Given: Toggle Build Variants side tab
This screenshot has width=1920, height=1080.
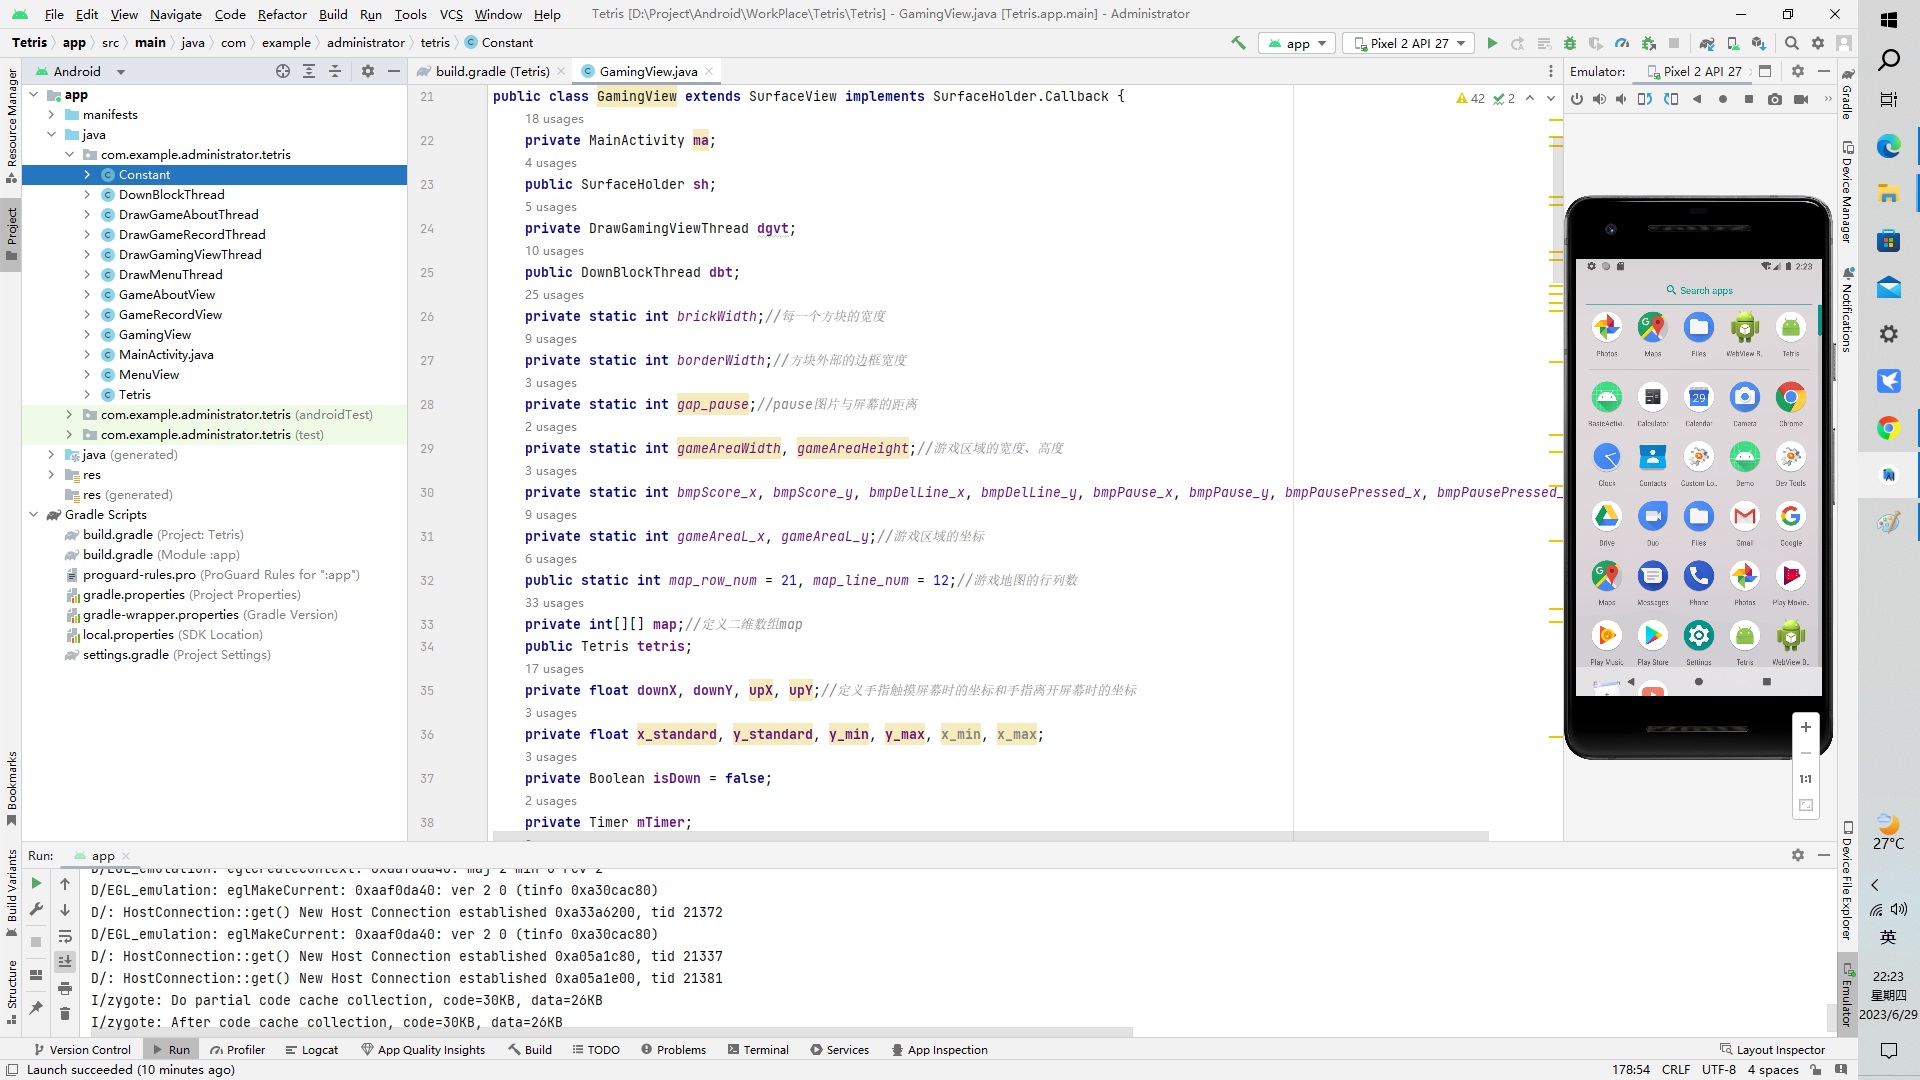Looking at the screenshot, I should (x=12, y=892).
